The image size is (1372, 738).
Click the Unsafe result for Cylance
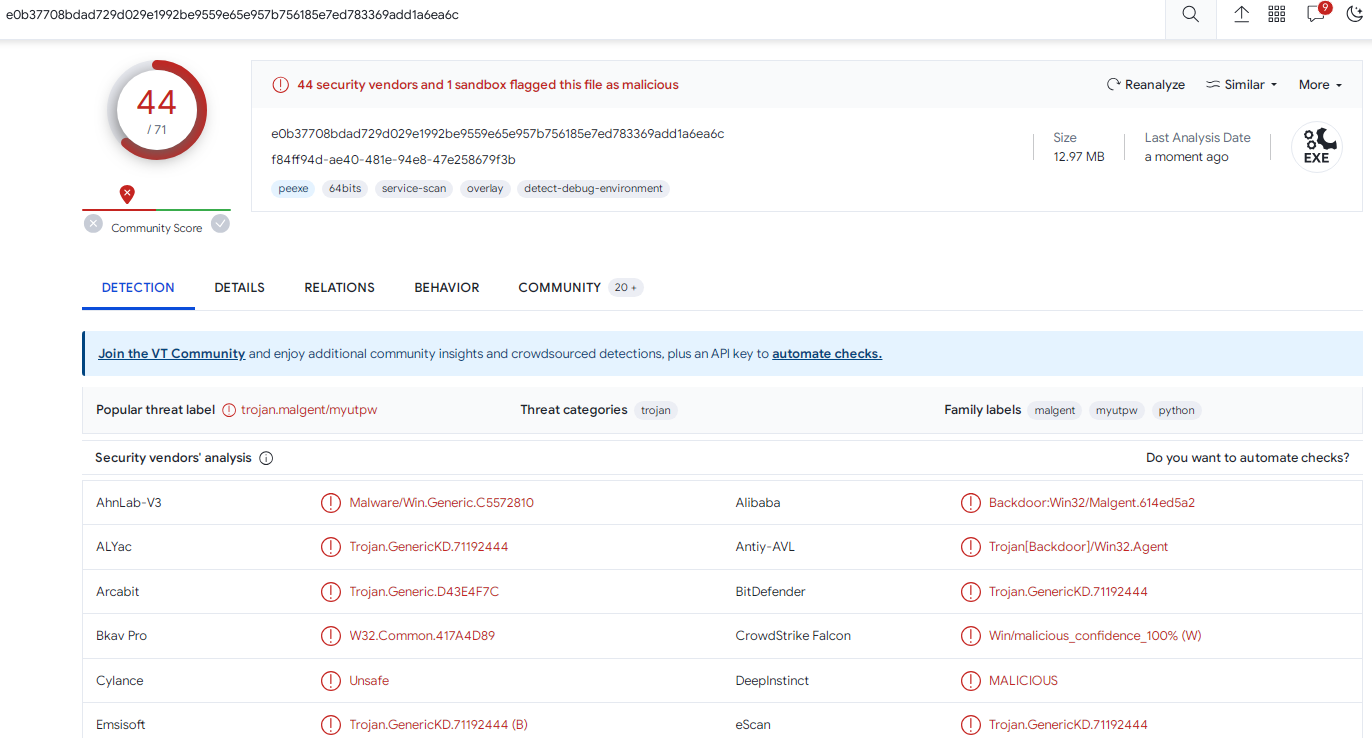click(x=369, y=681)
